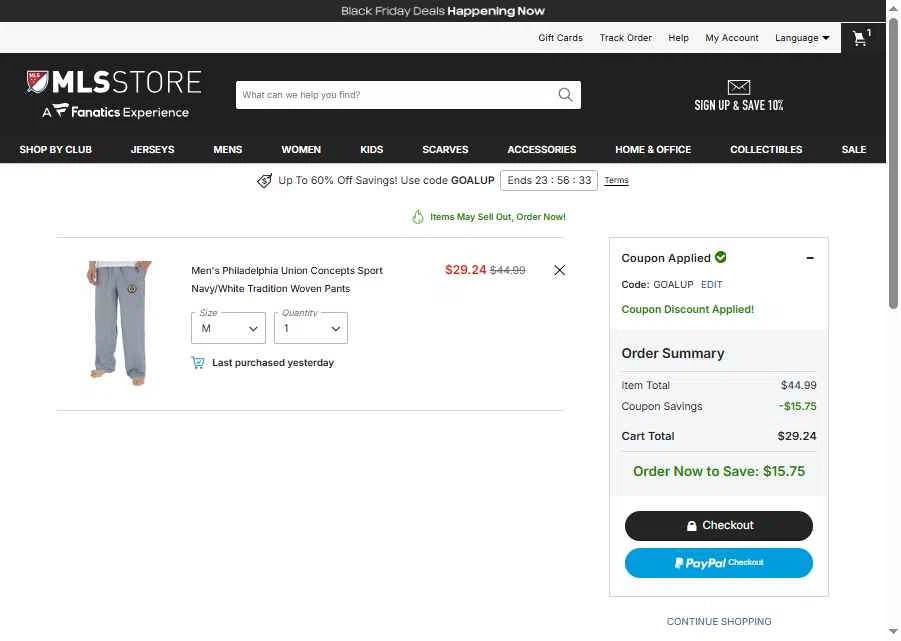Open the Women menu
Viewport: 901px width, 641px height.
pos(301,149)
